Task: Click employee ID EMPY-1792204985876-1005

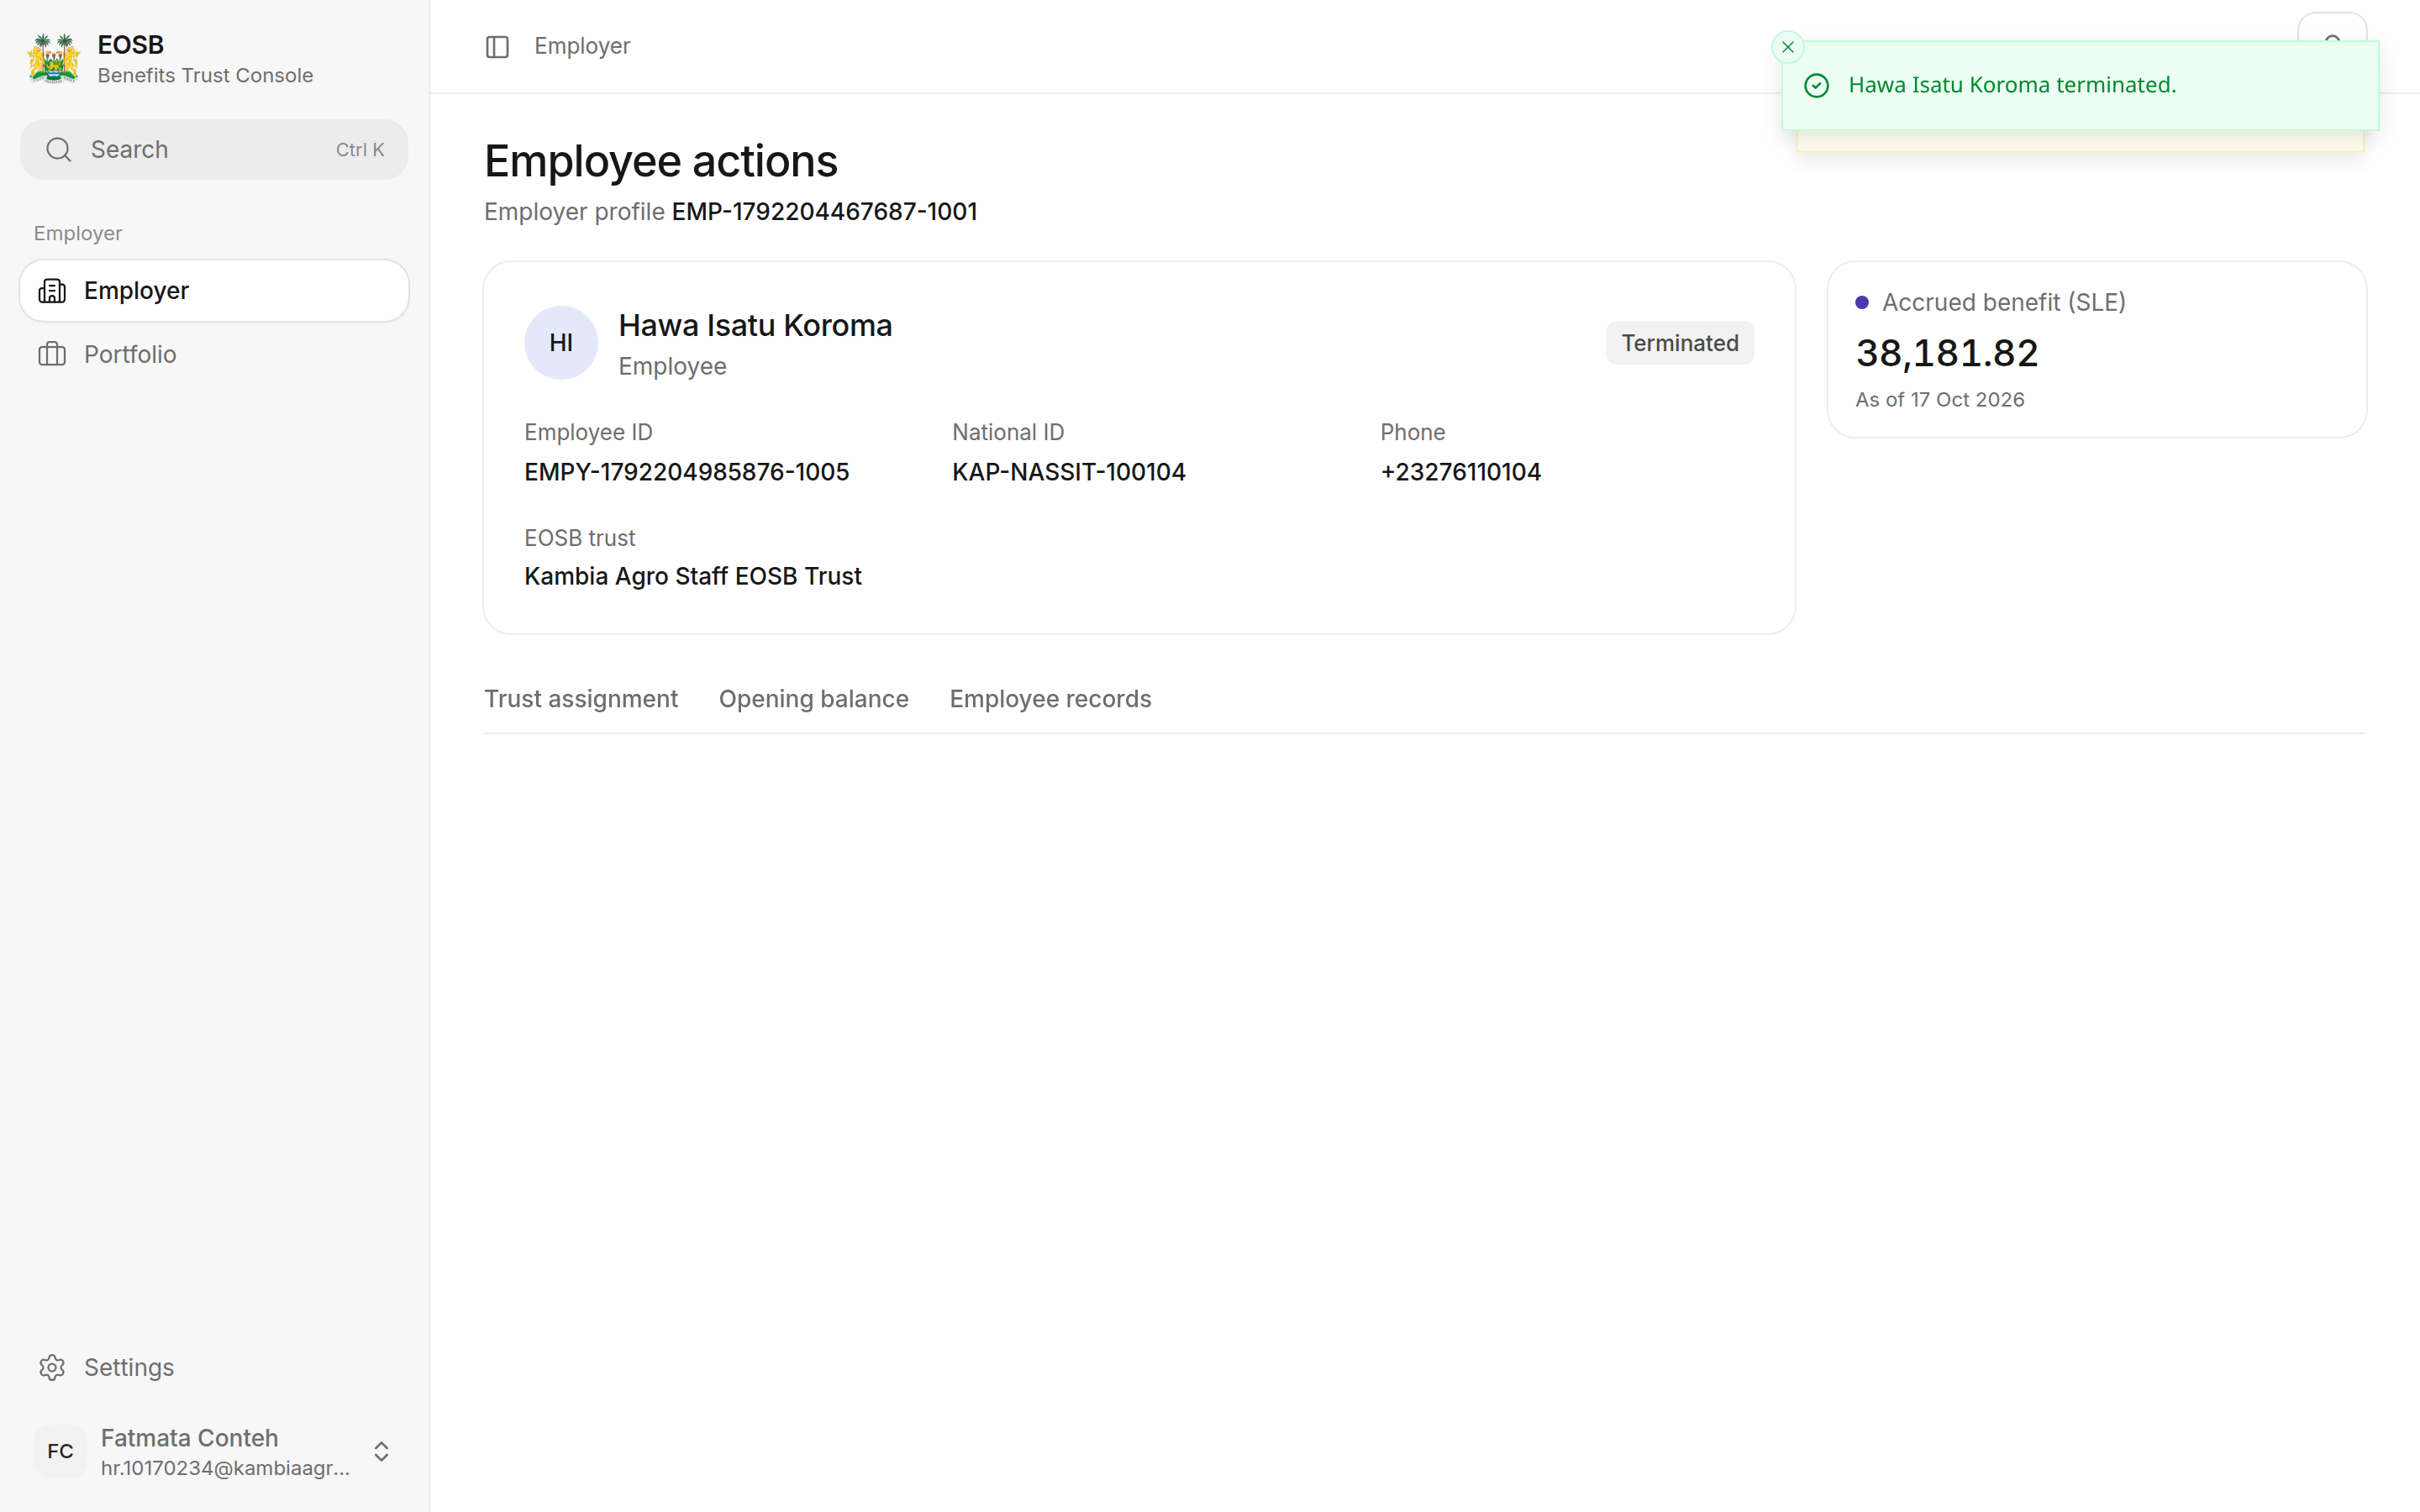Action: 686,472
